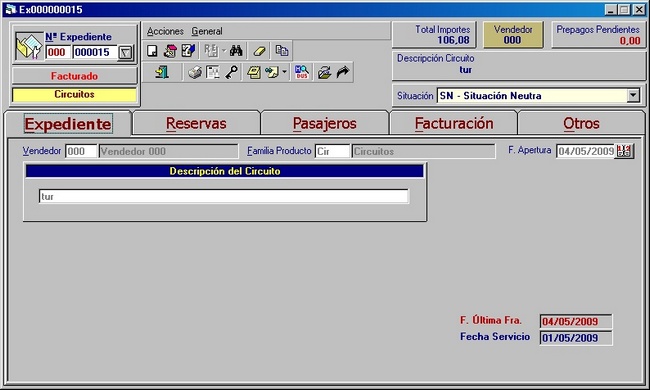Minimize the Ex000000015 window
Screen dimensions: 650x390
610,10
